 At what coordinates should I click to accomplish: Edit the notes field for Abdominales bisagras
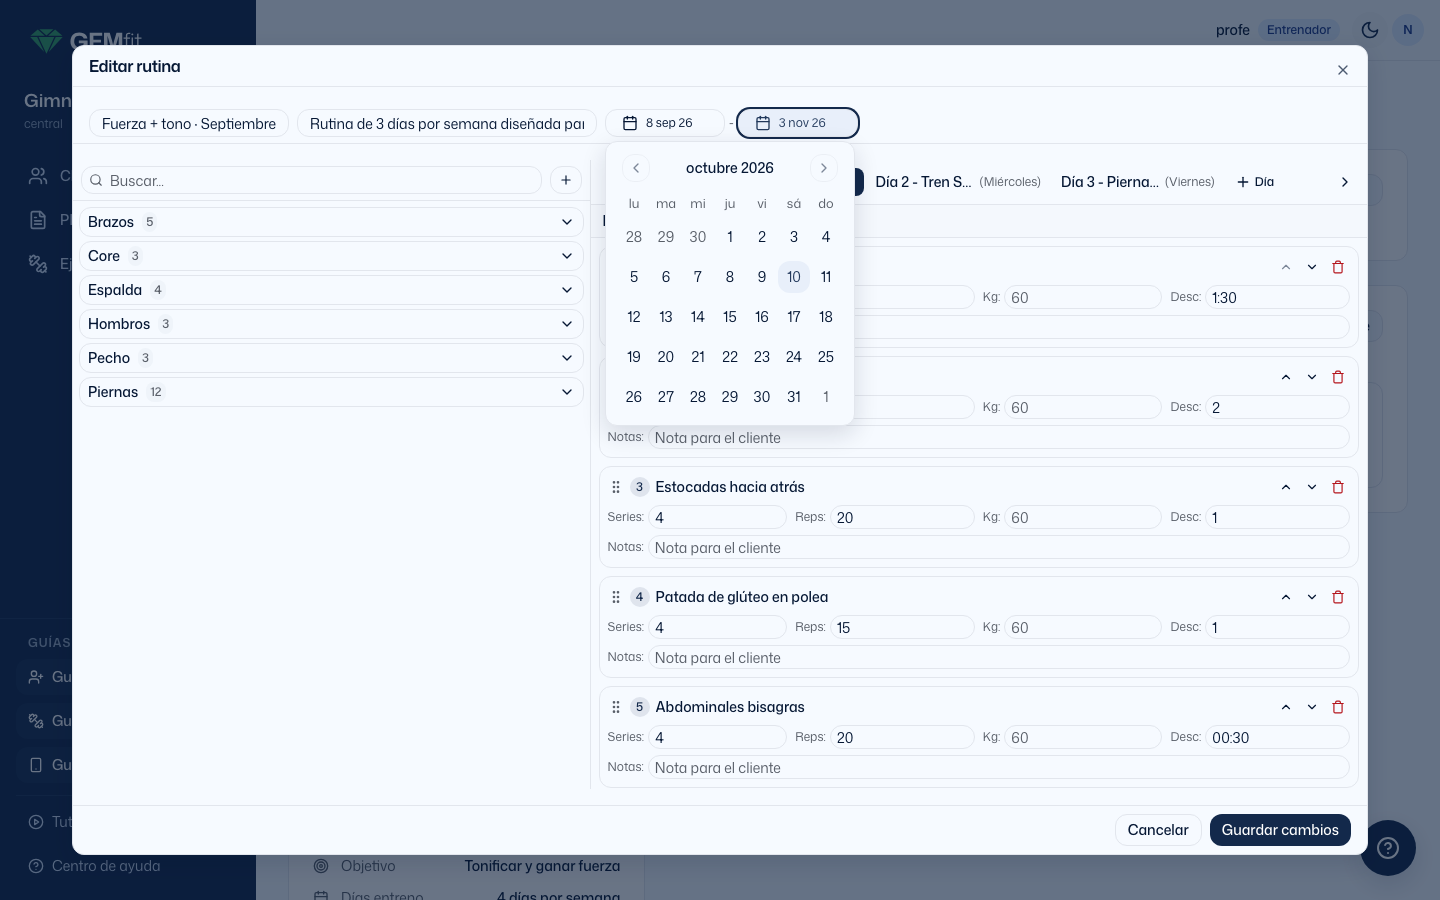[998, 767]
